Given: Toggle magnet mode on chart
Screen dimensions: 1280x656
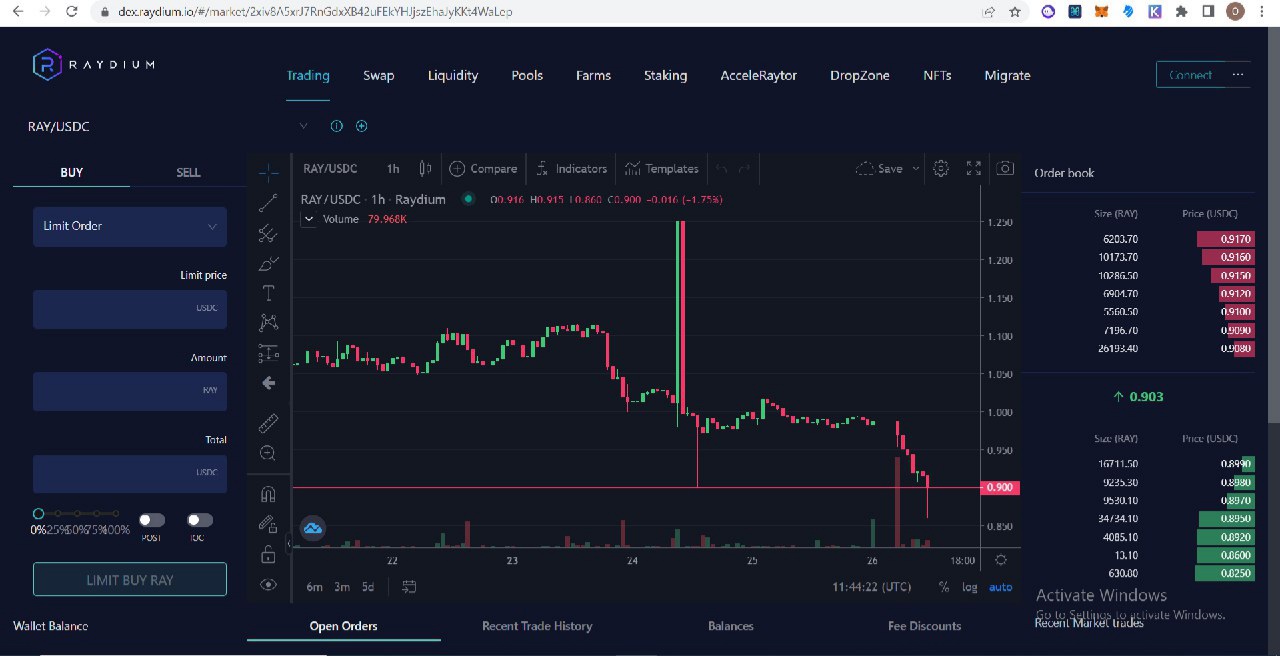Looking at the screenshot, I should coord(268,494).
